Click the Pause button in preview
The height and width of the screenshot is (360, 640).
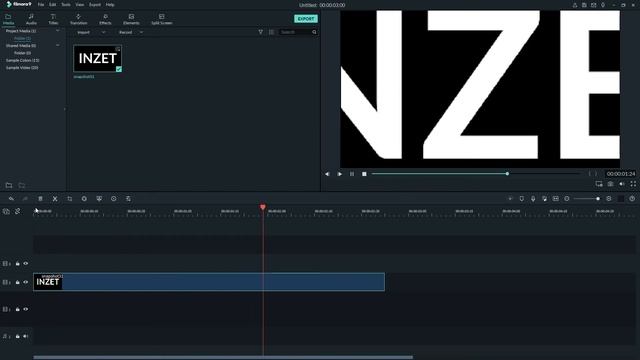(x=352, y=174)
